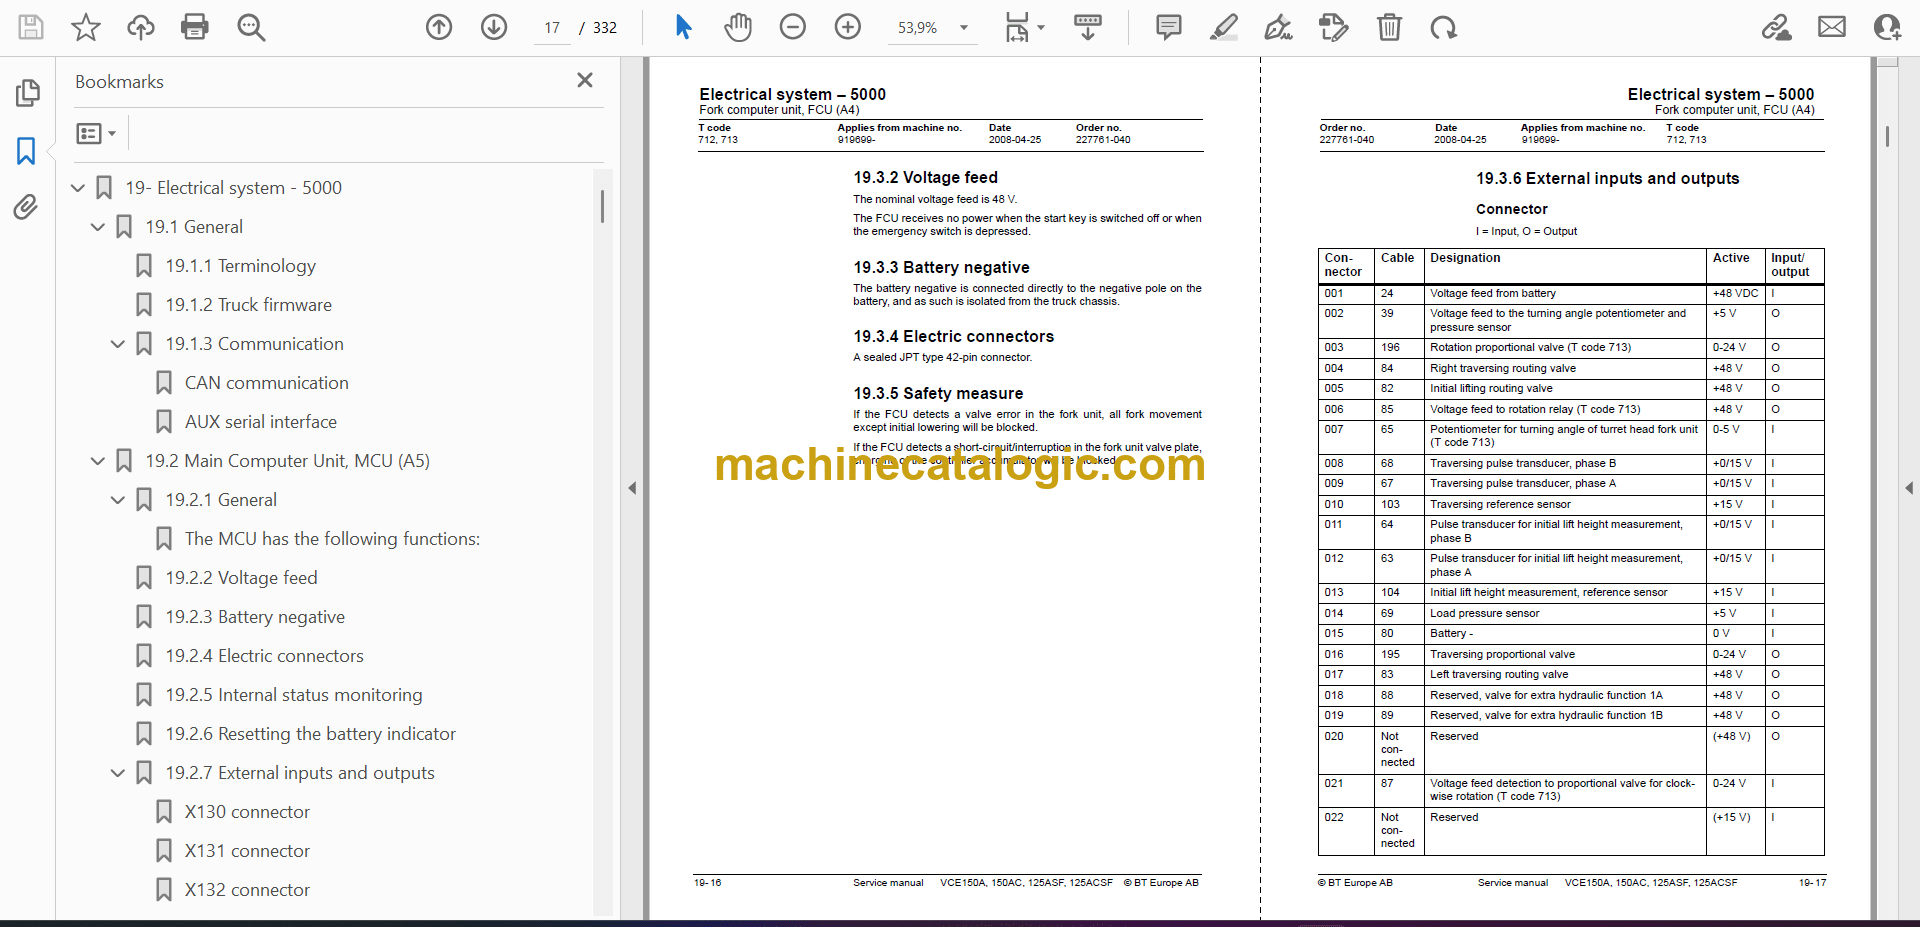Click the page number input field
The width and height of the screenshot is (1920, 927).
(x=552, y=28)
